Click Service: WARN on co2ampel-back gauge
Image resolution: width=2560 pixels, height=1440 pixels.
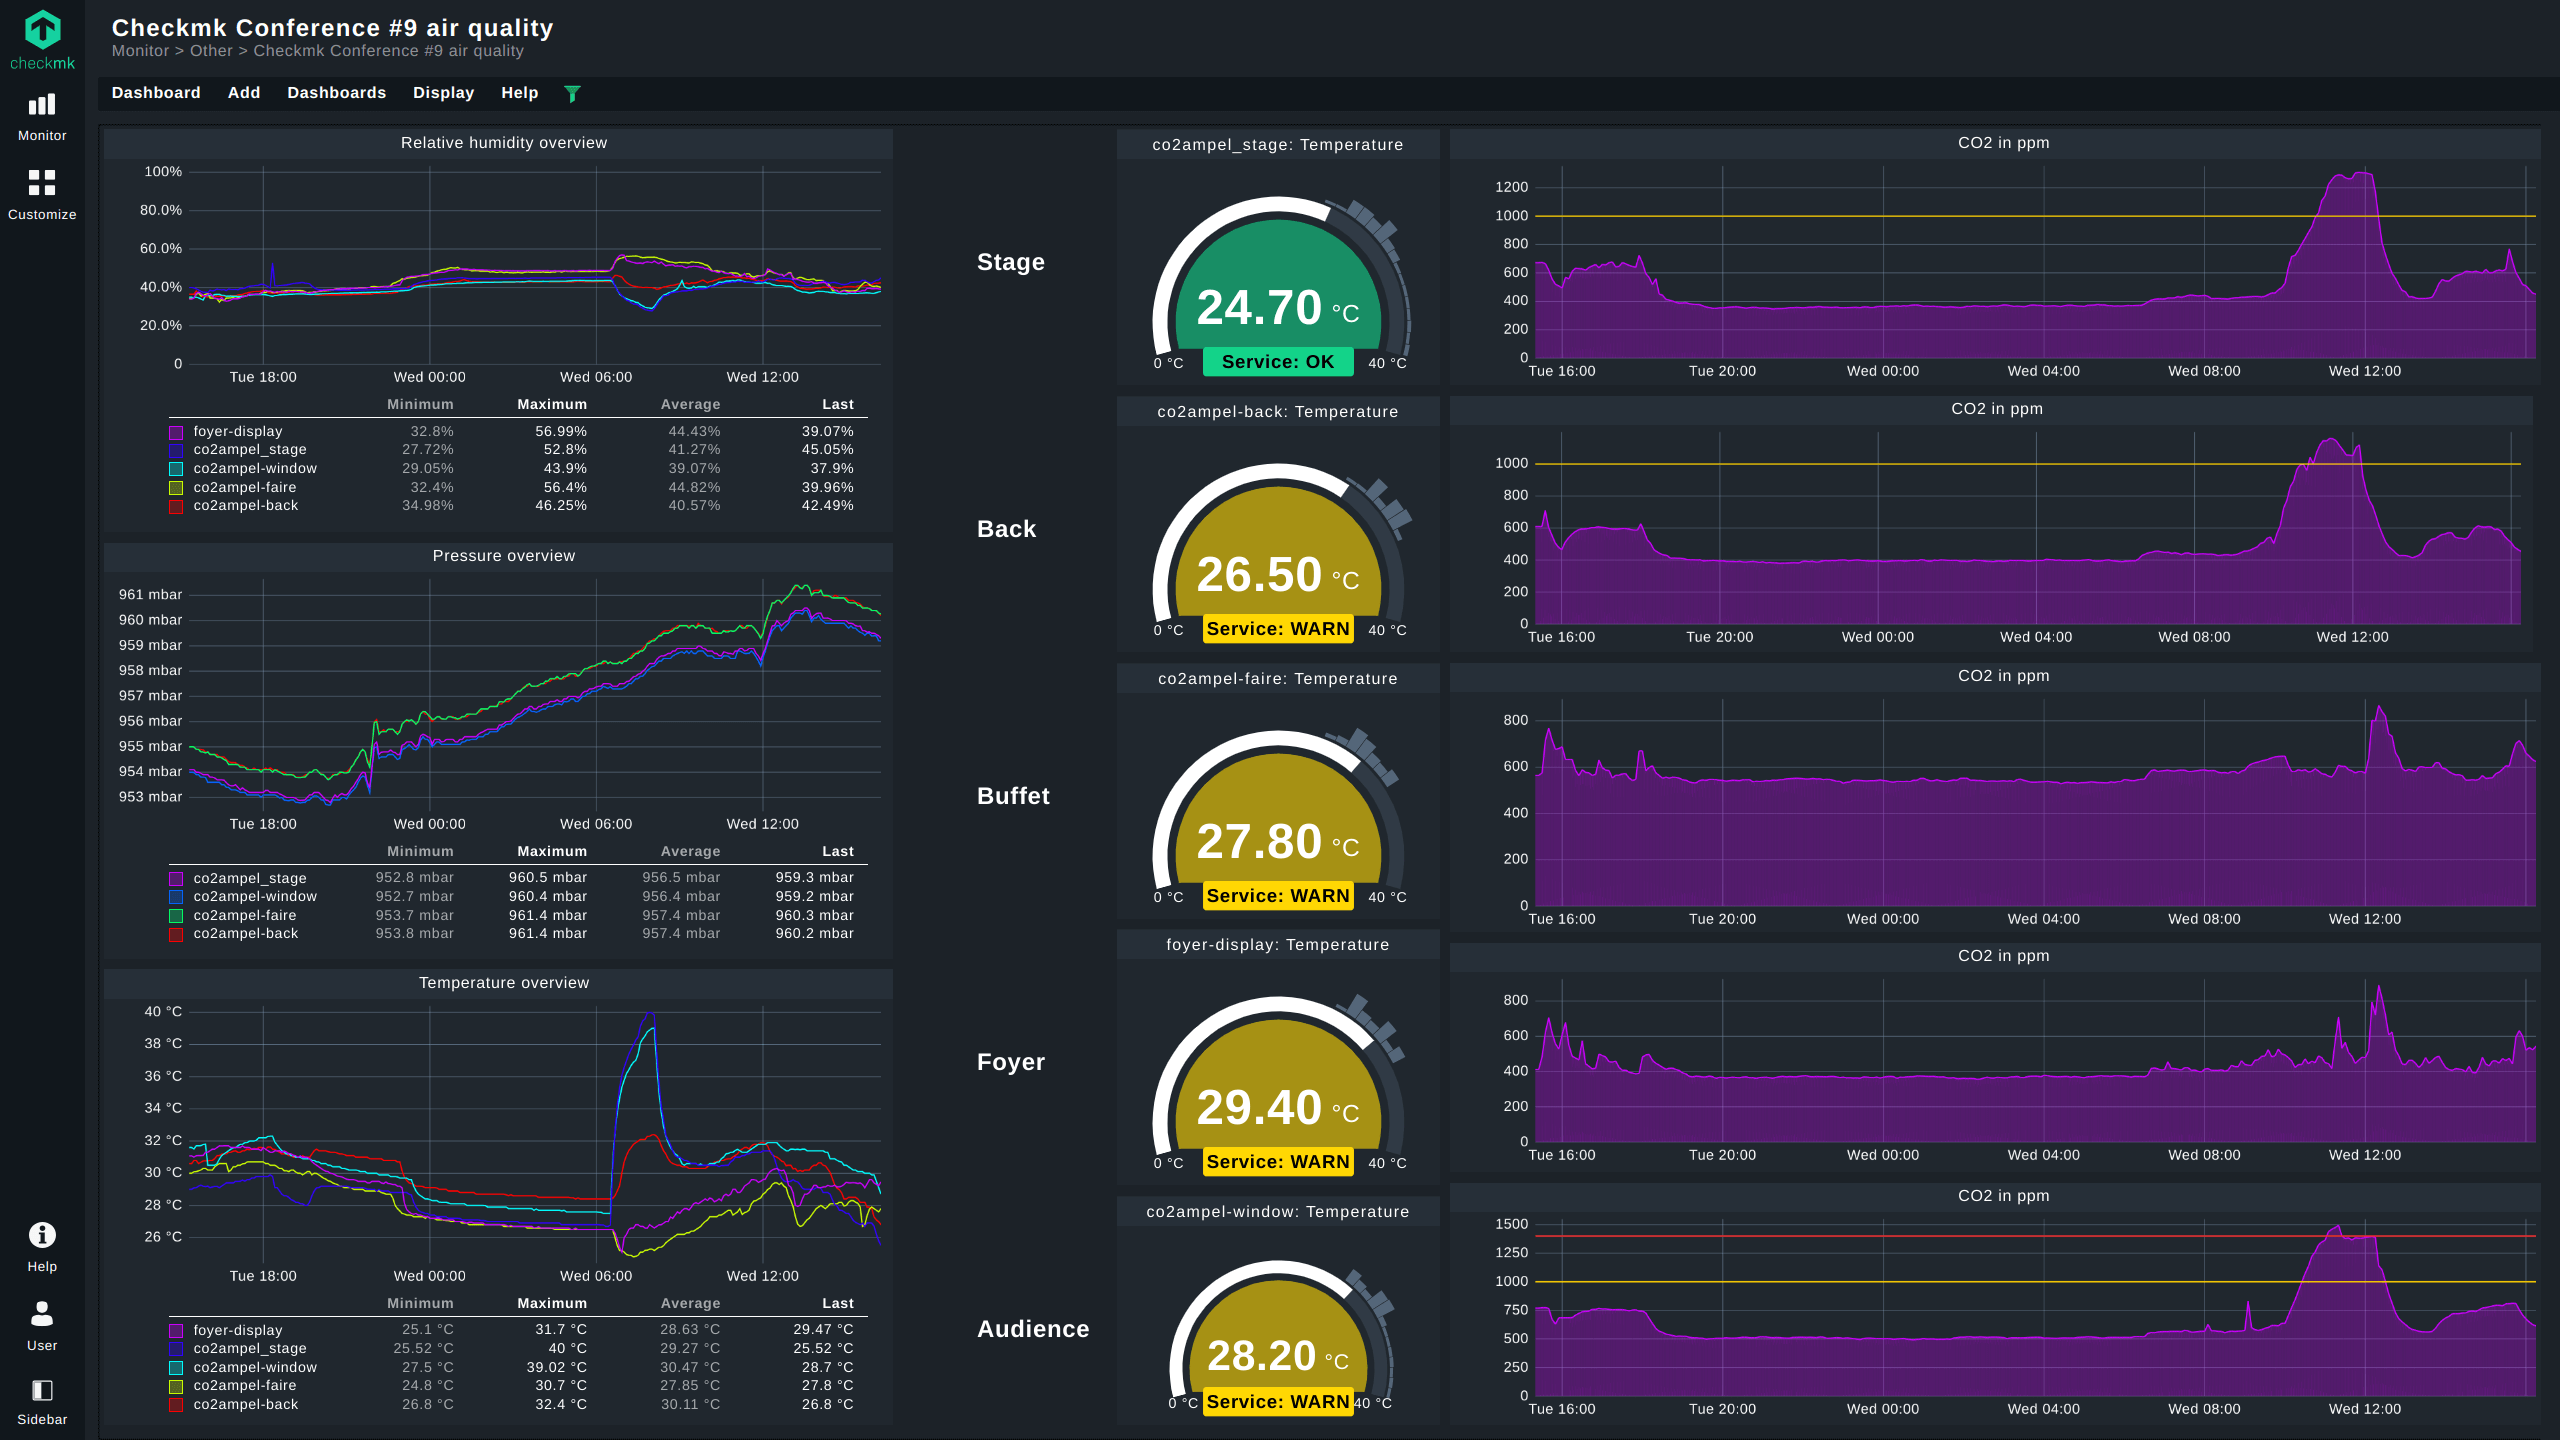[x=1278, y=629]
